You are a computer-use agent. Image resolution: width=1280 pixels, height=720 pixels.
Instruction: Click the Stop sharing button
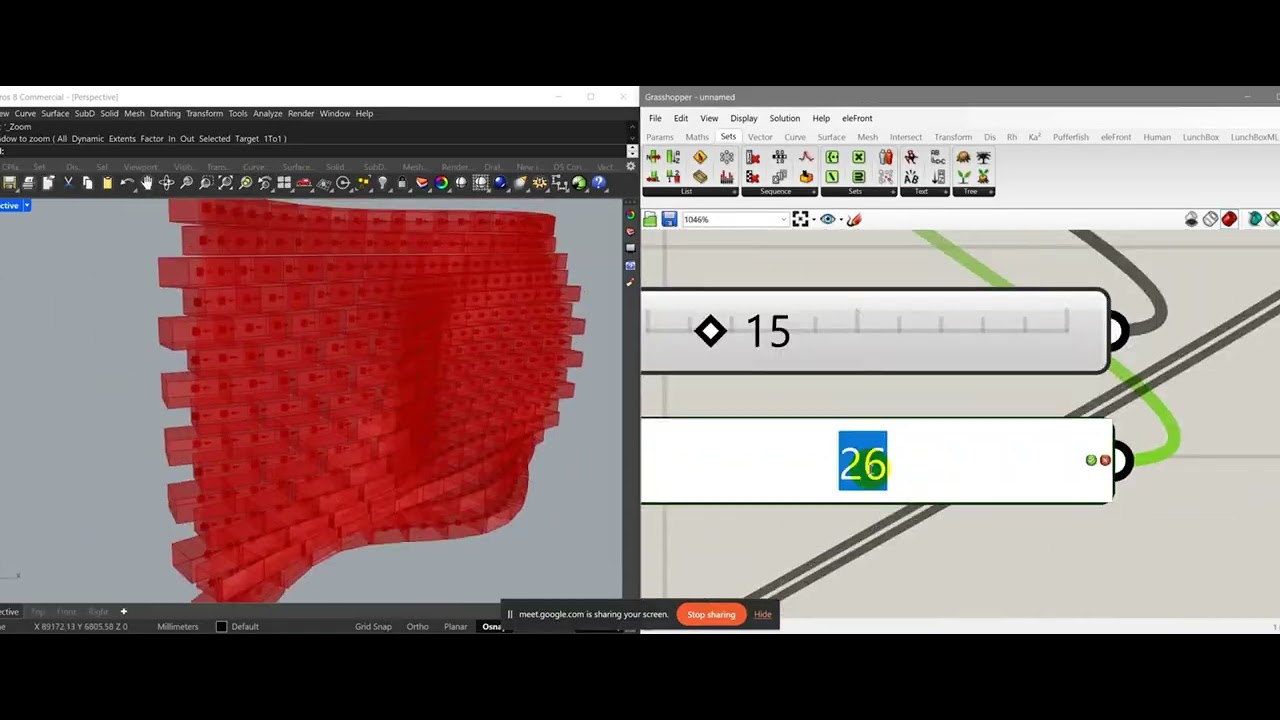(x=711, y=614)
